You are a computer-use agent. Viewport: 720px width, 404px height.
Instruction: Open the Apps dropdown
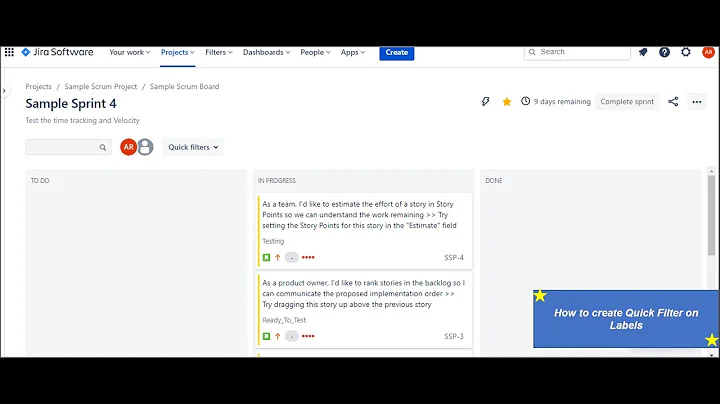coord(353,52)
